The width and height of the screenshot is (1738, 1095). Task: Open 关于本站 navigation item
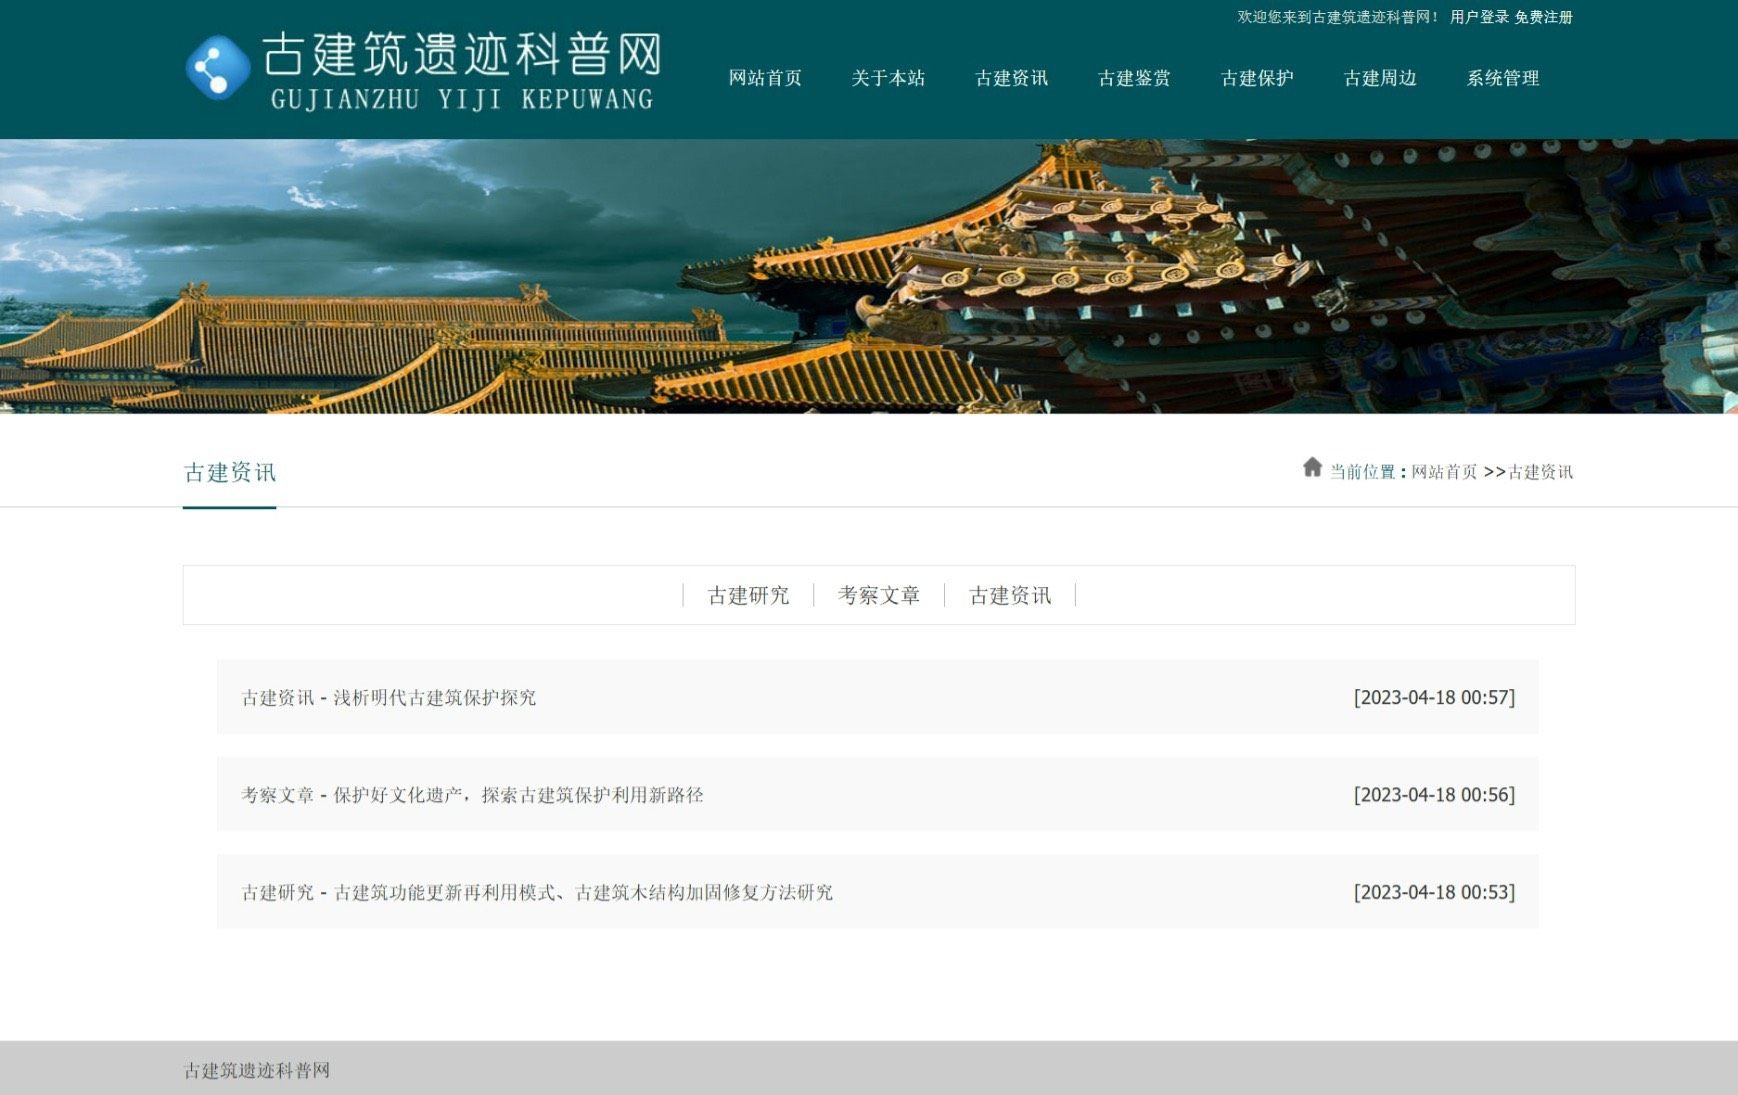(x=888, y=78)
